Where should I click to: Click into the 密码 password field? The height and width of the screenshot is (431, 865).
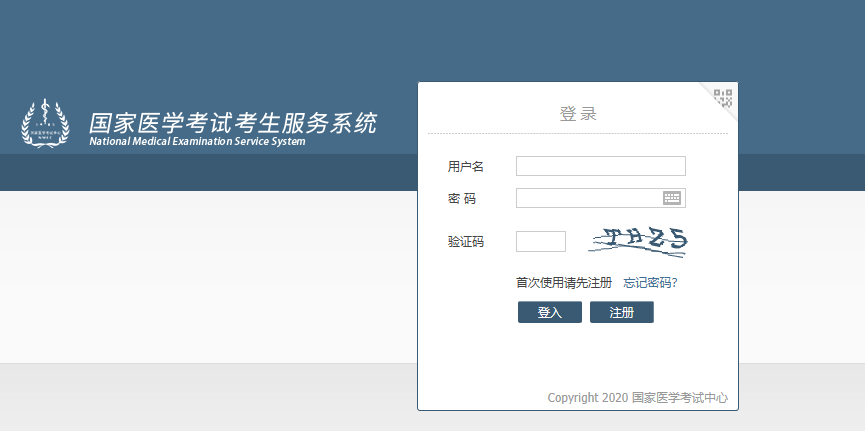[x=588, y=198]
